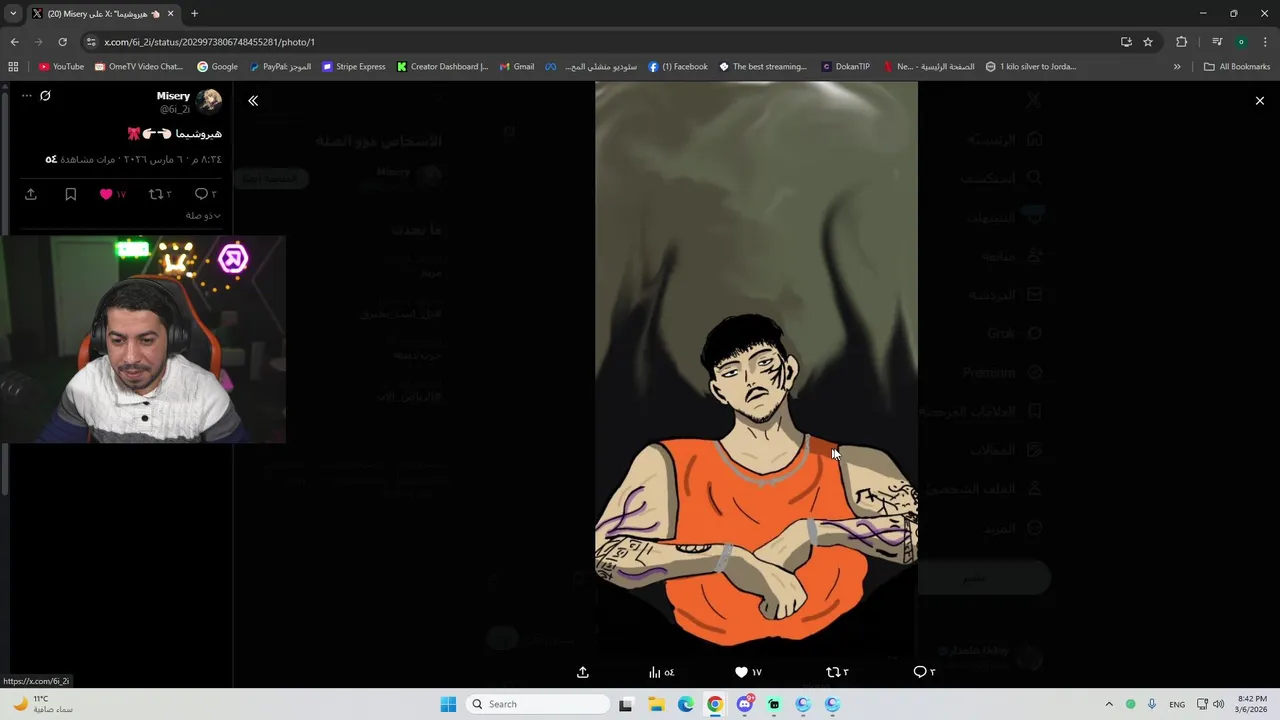1280x720 pixels.
Task: Close the Misery X tab
Action: (170, 14)
